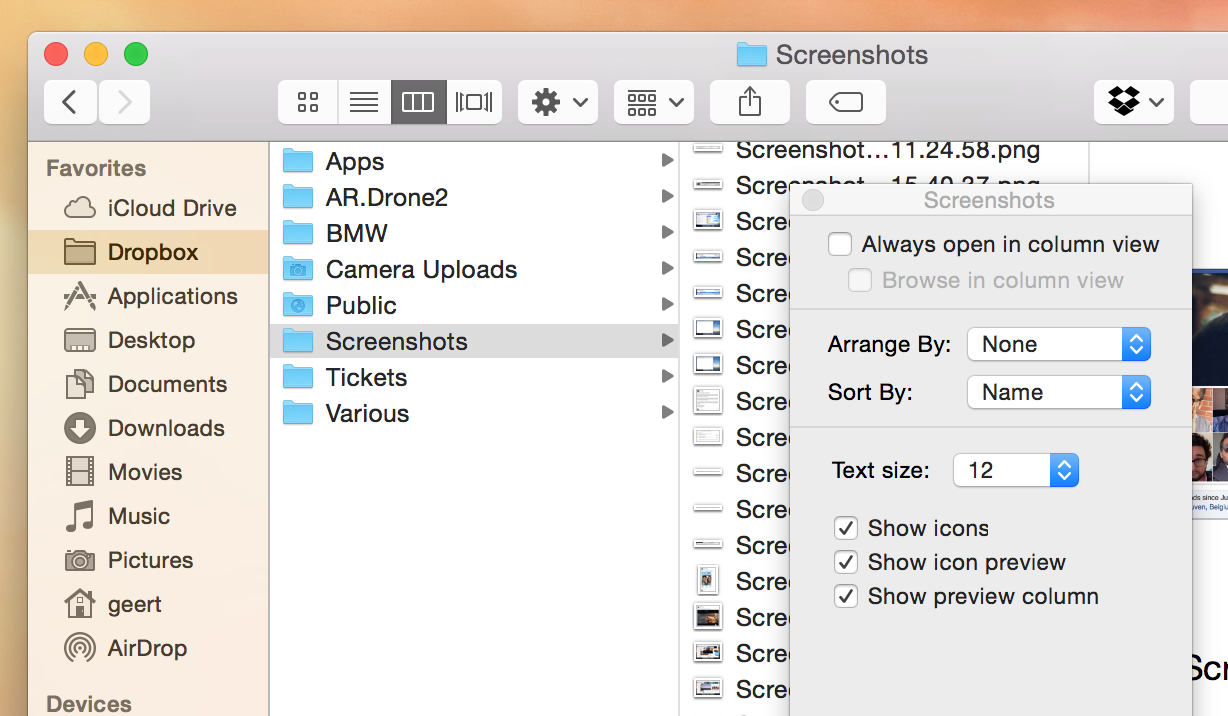
Task: Disable Show preview column option
Action: (x=846, y=596)
